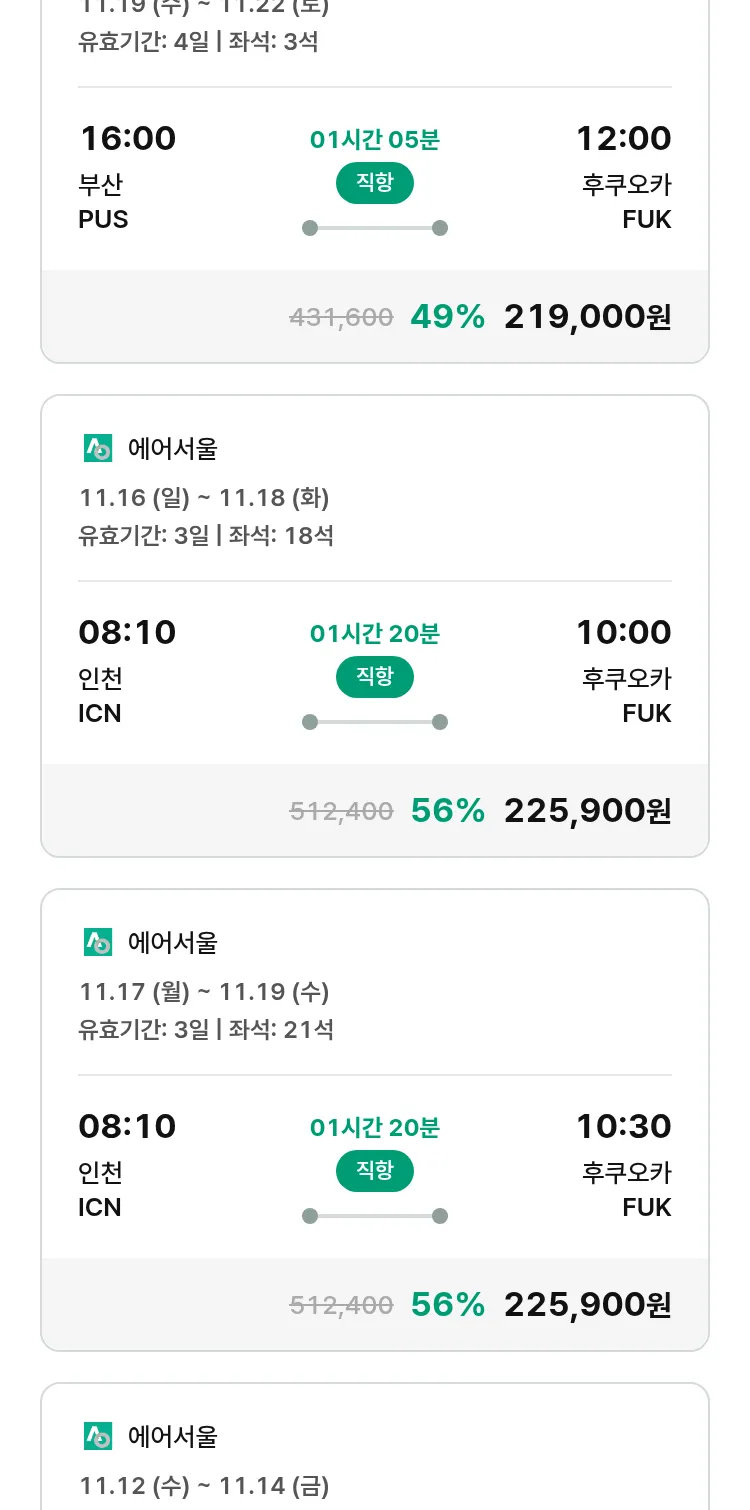Tap the 16:00 Busan departure time
The height and width of the screenshot is (1510, 750).
click(x=127, y=138)
